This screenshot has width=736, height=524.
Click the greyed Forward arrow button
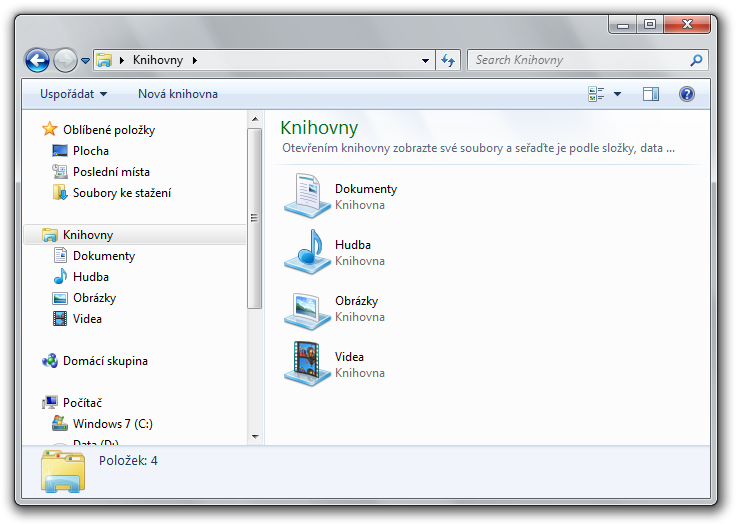(x=65, y=60)
